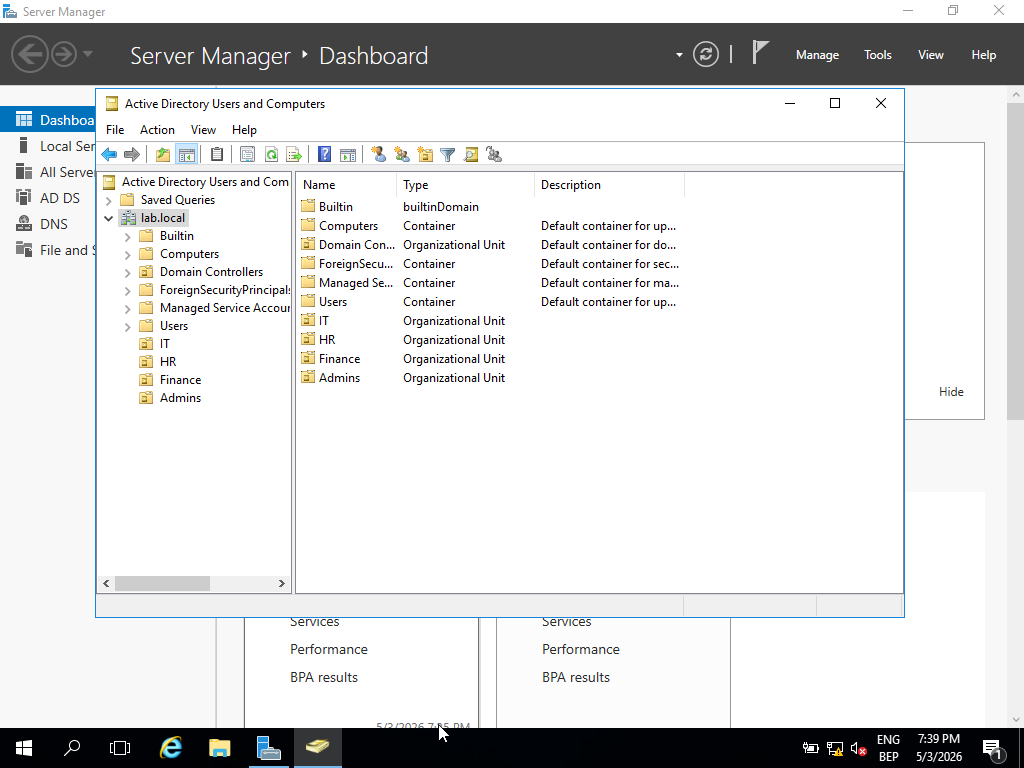This screenshot has height=768, width=1024.
Task: Expand the Users container node
Action: [x=128, y=327]
